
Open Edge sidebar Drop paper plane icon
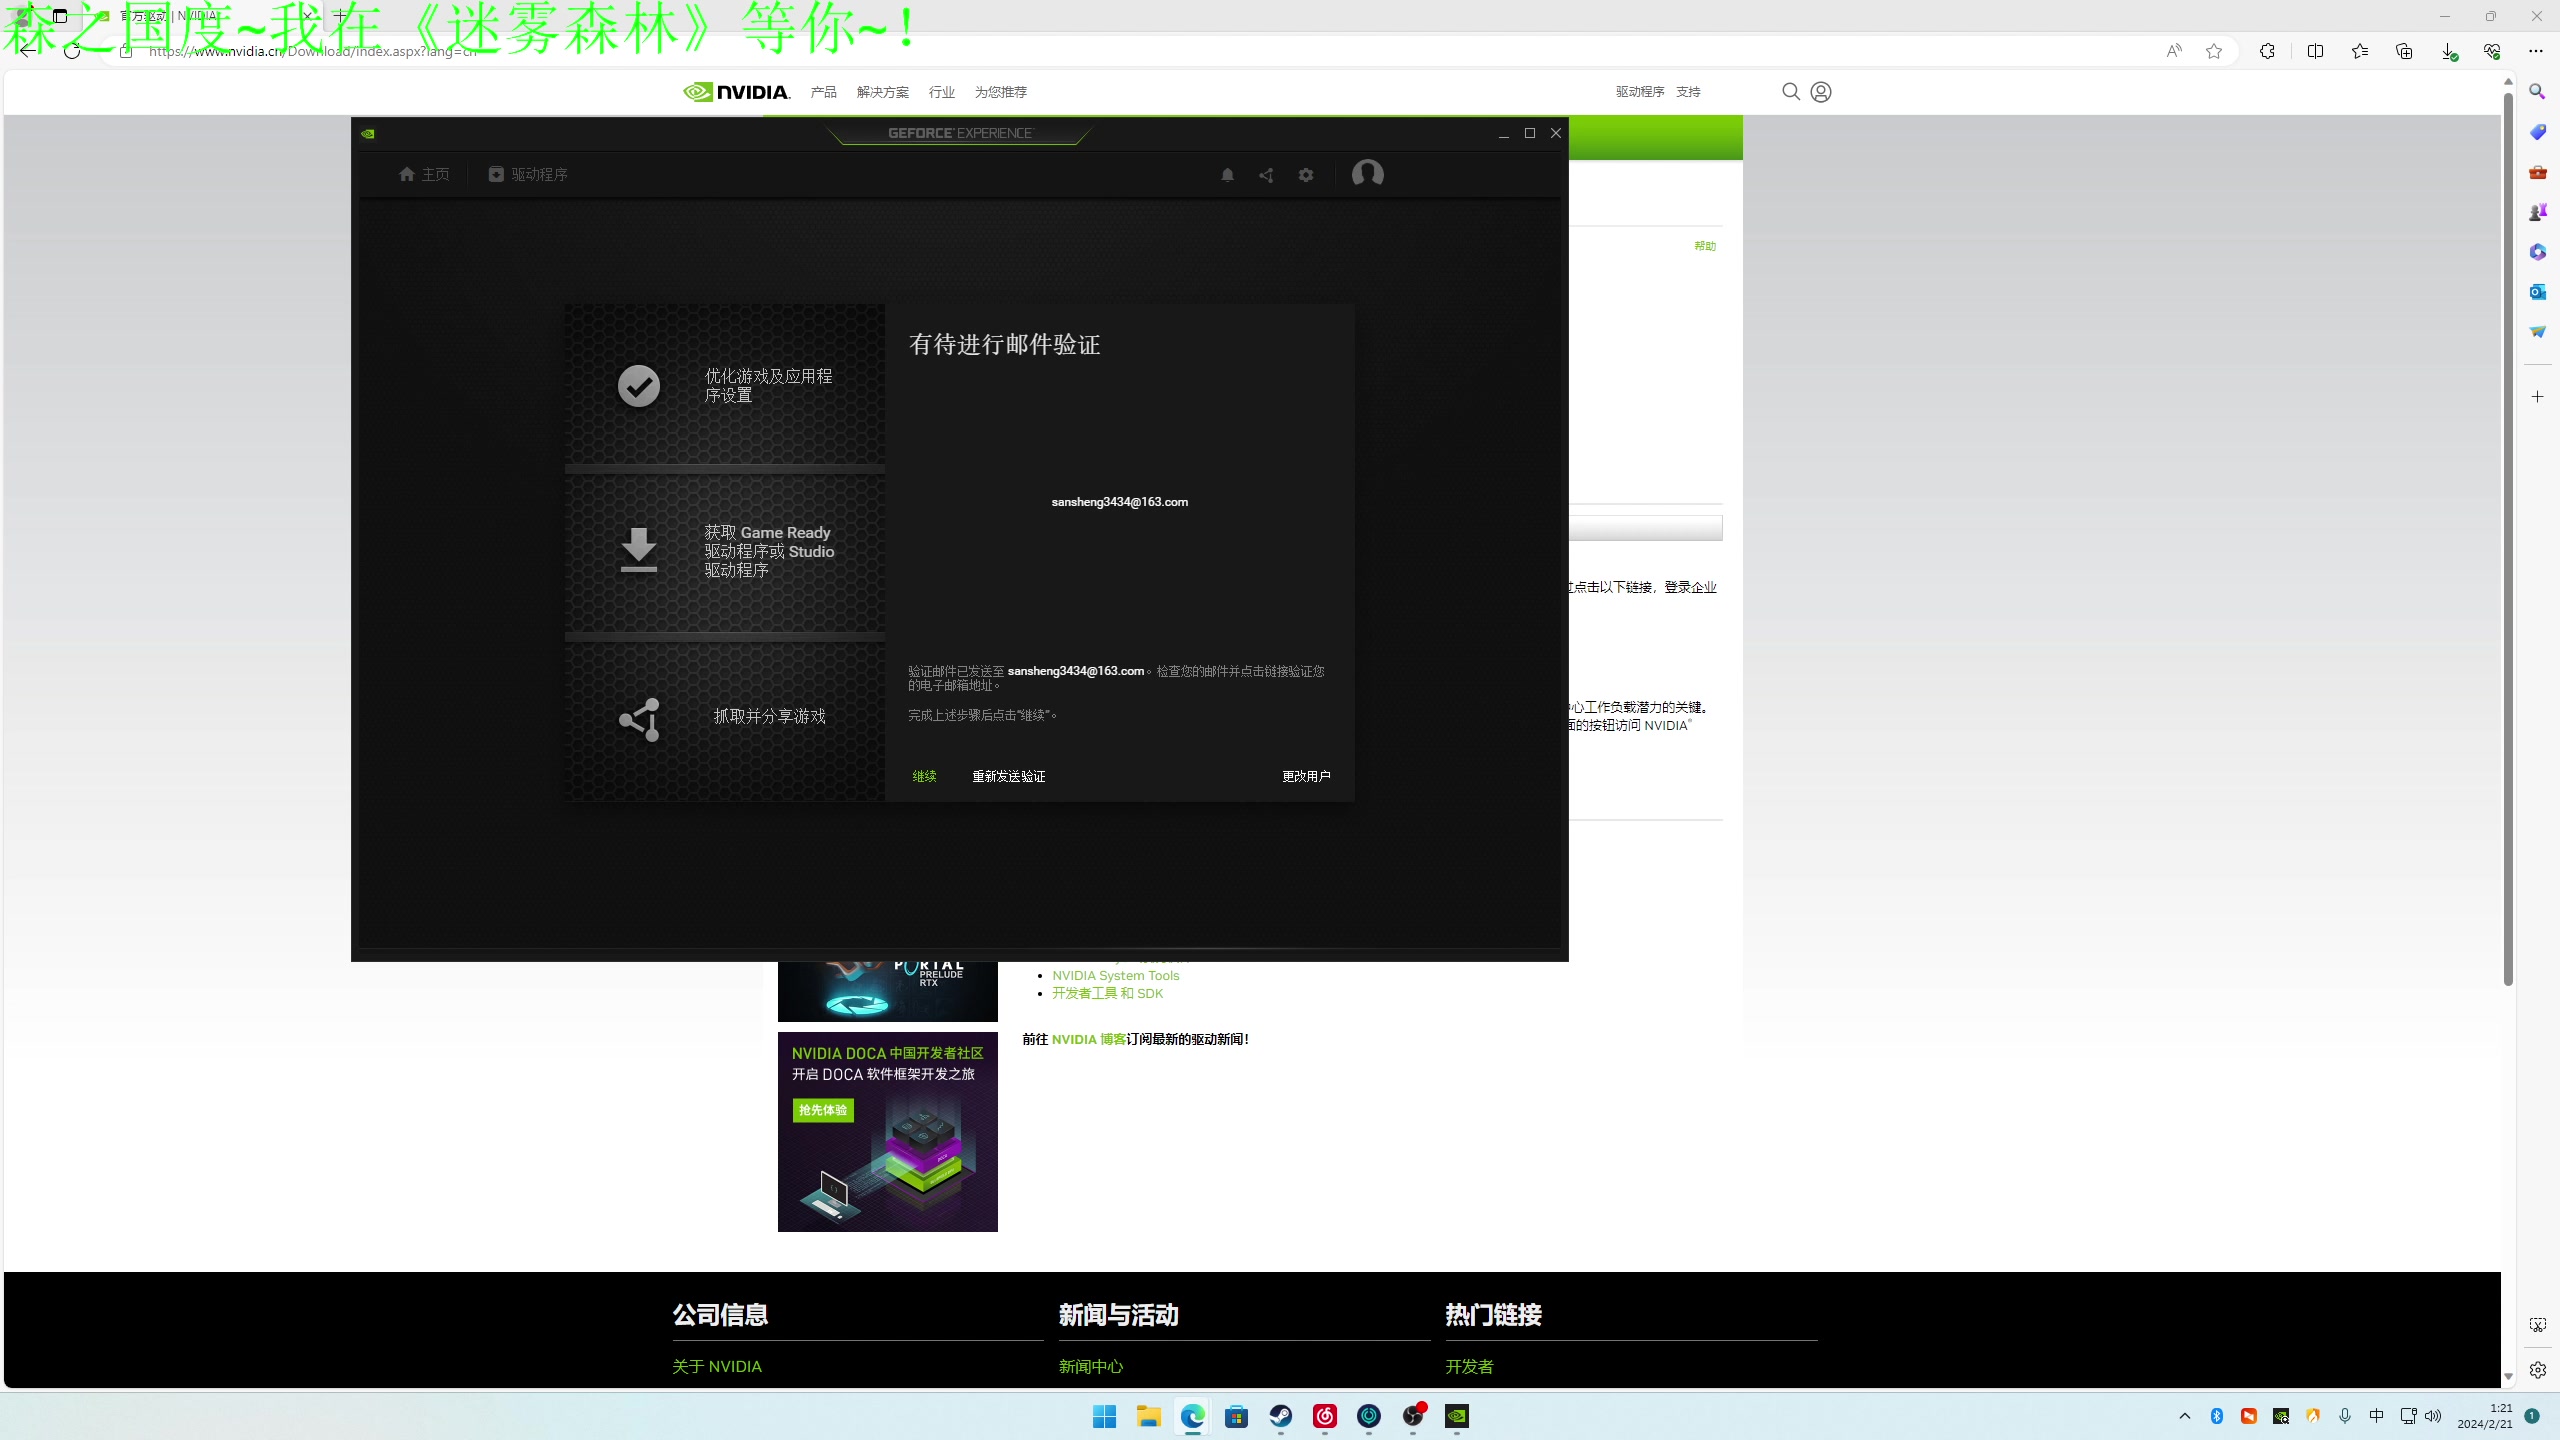[2537, 332]
